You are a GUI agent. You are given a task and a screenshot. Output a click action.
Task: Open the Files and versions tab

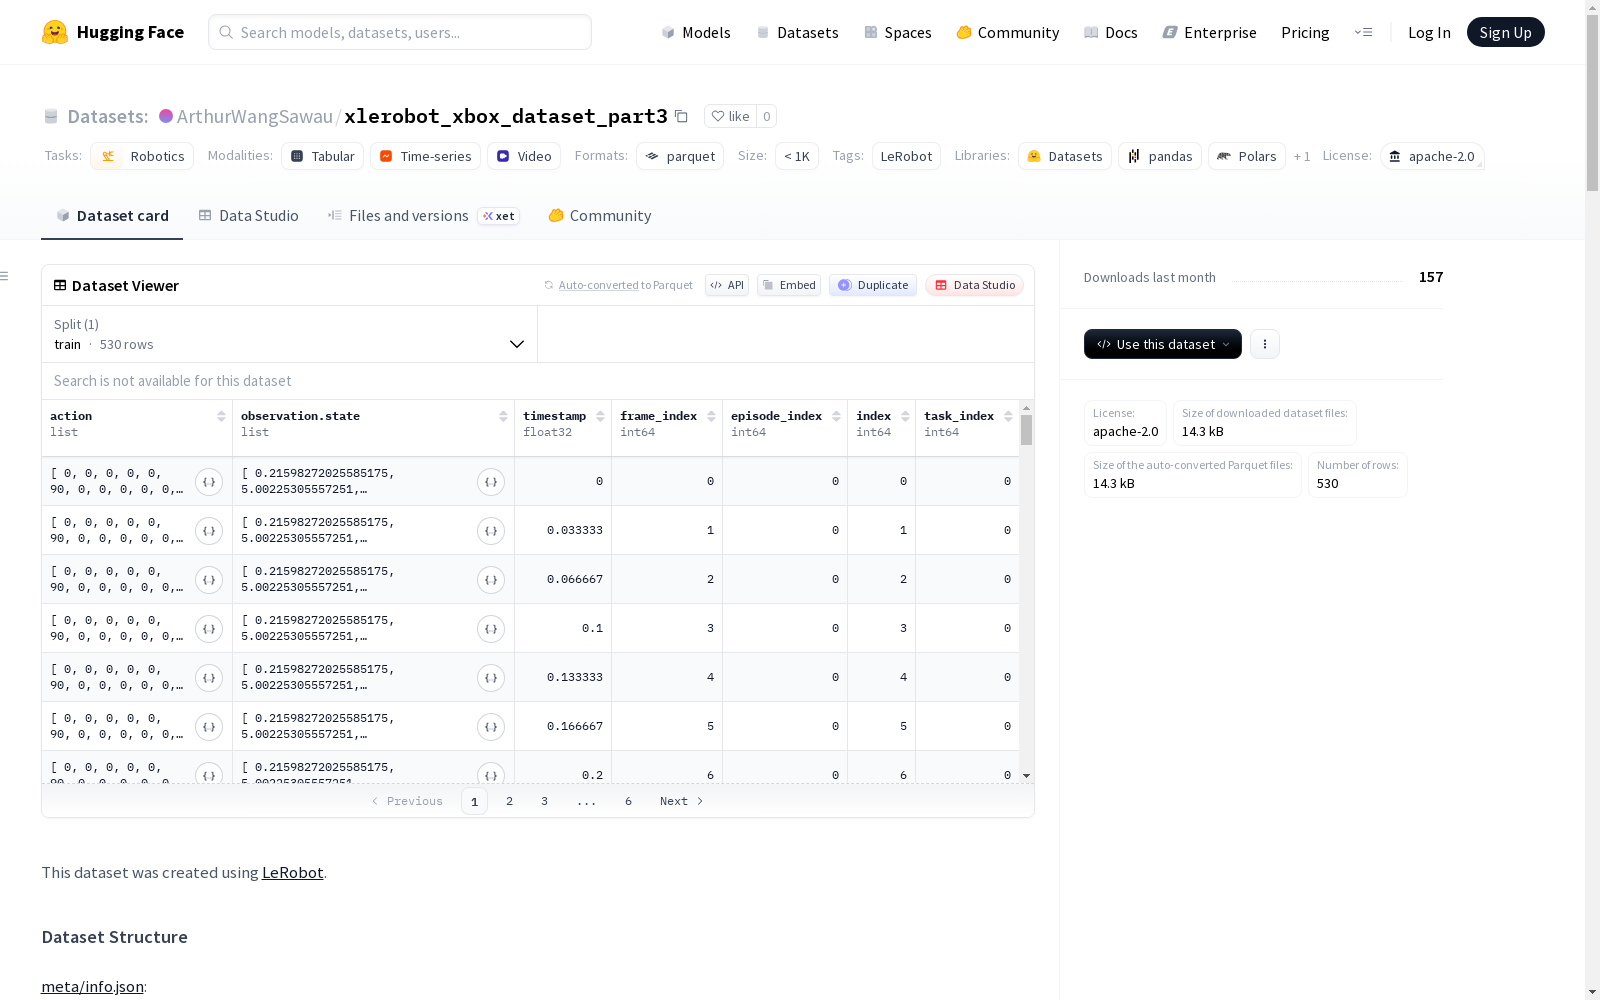pos(423,216)
